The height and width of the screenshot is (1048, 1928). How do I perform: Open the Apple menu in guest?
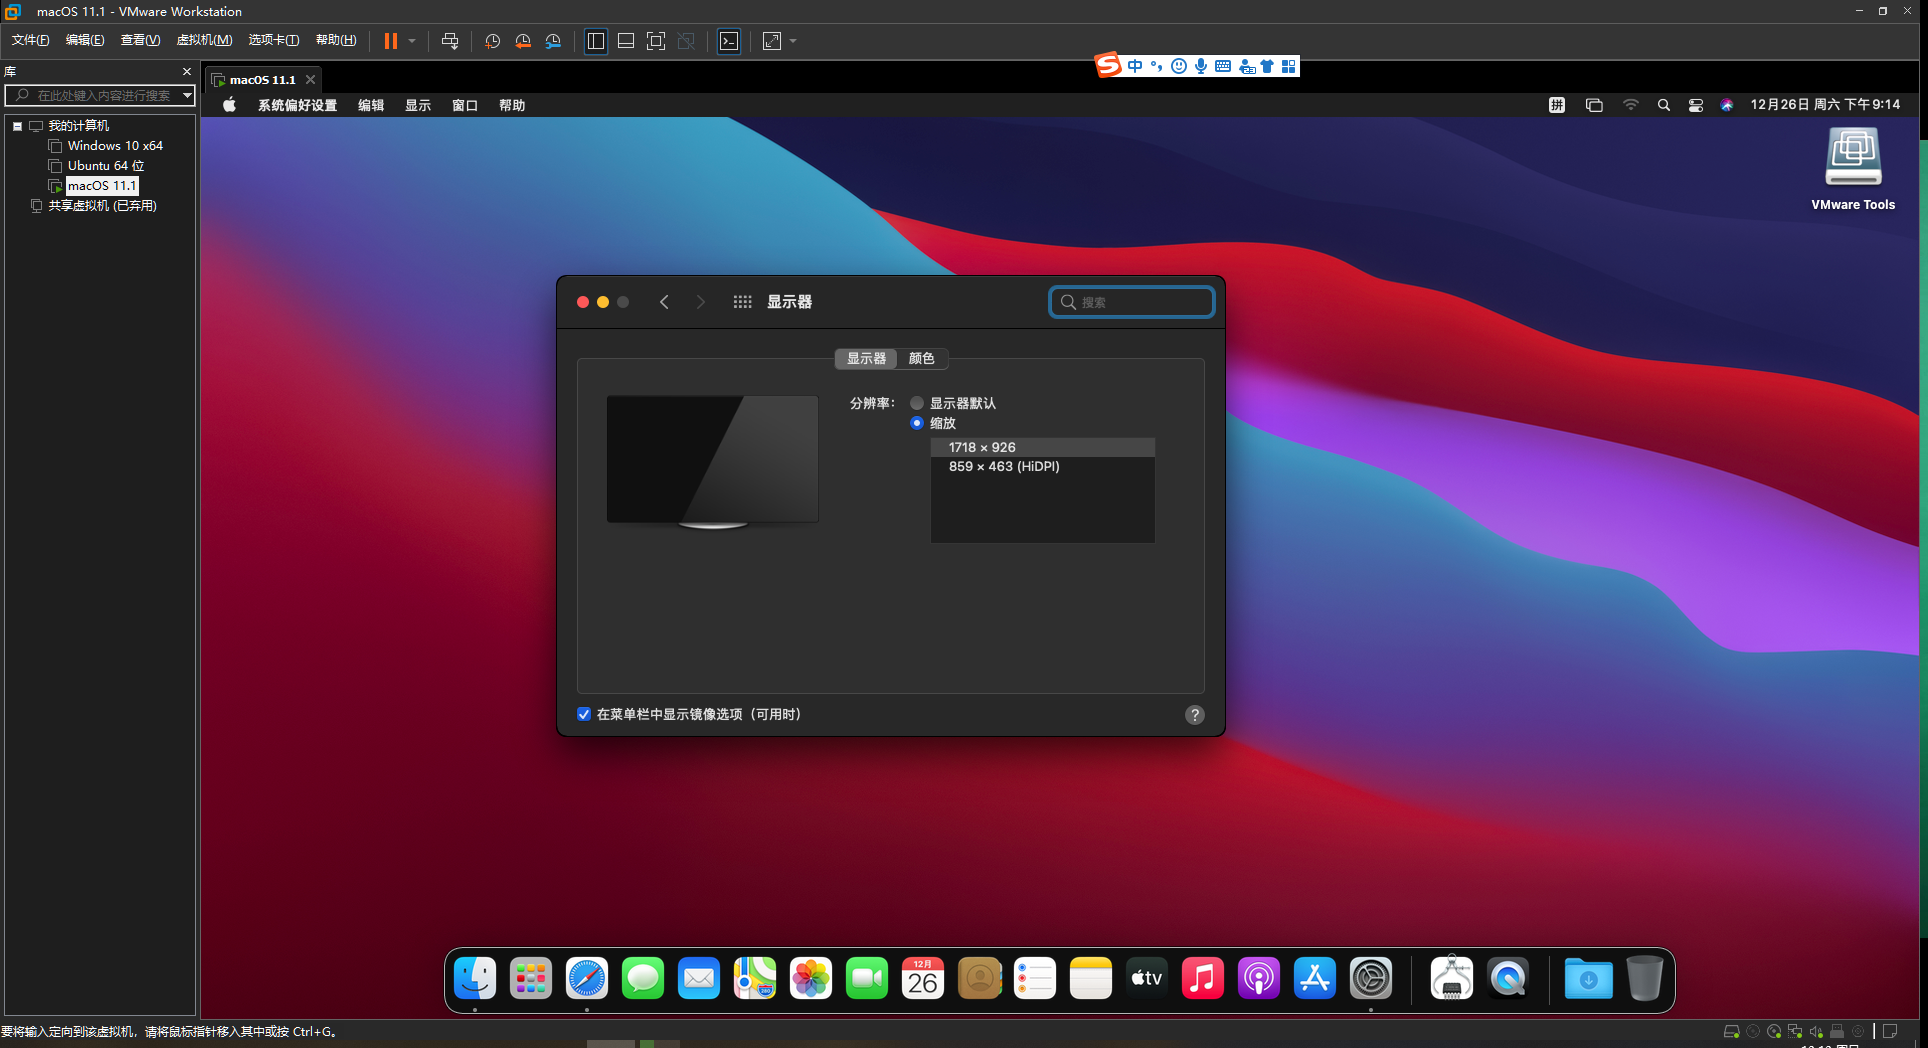pyautogui.click(x=229, y=105)
